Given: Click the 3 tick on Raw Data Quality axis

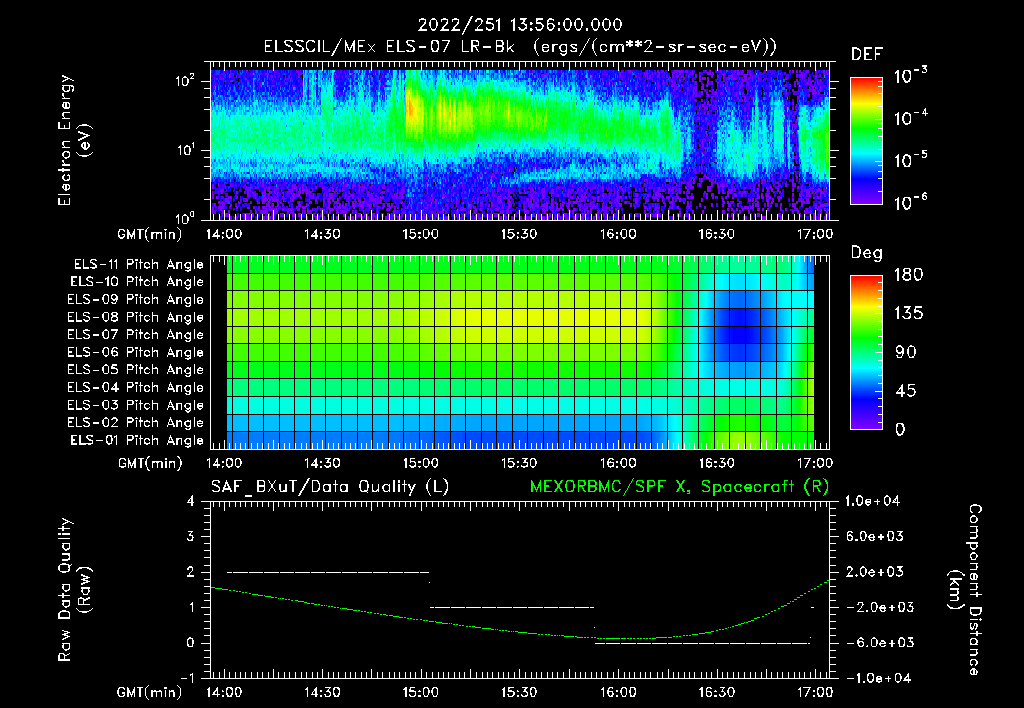Looking at the screenshot, I should coord(191,536).
